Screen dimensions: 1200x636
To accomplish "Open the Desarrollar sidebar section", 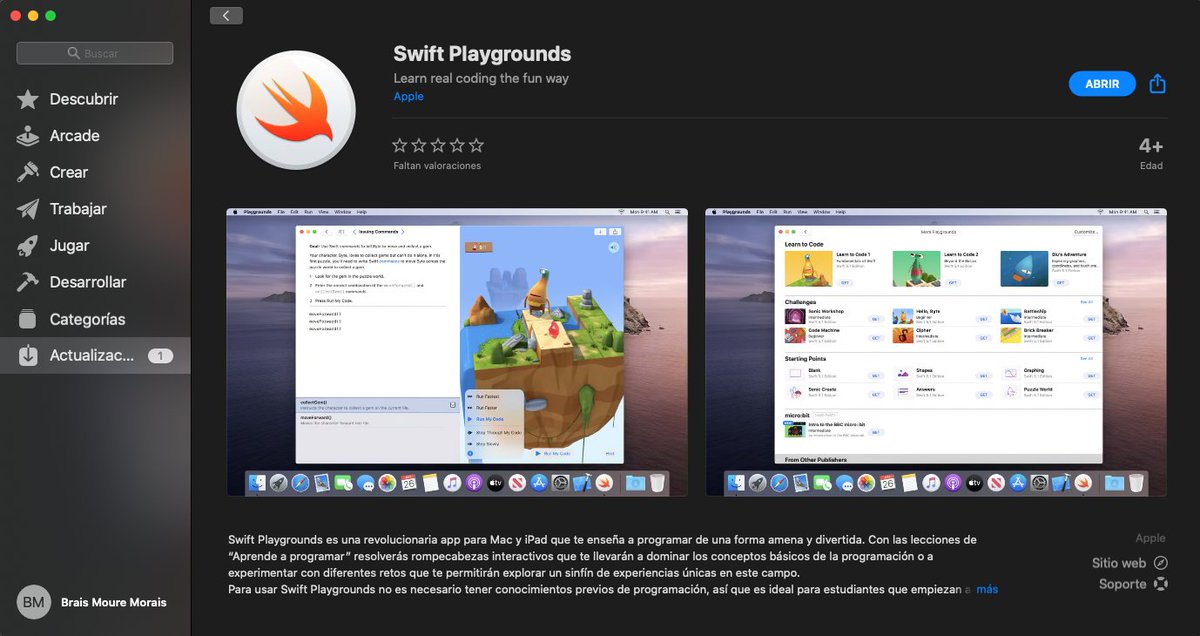I will 95,282.
